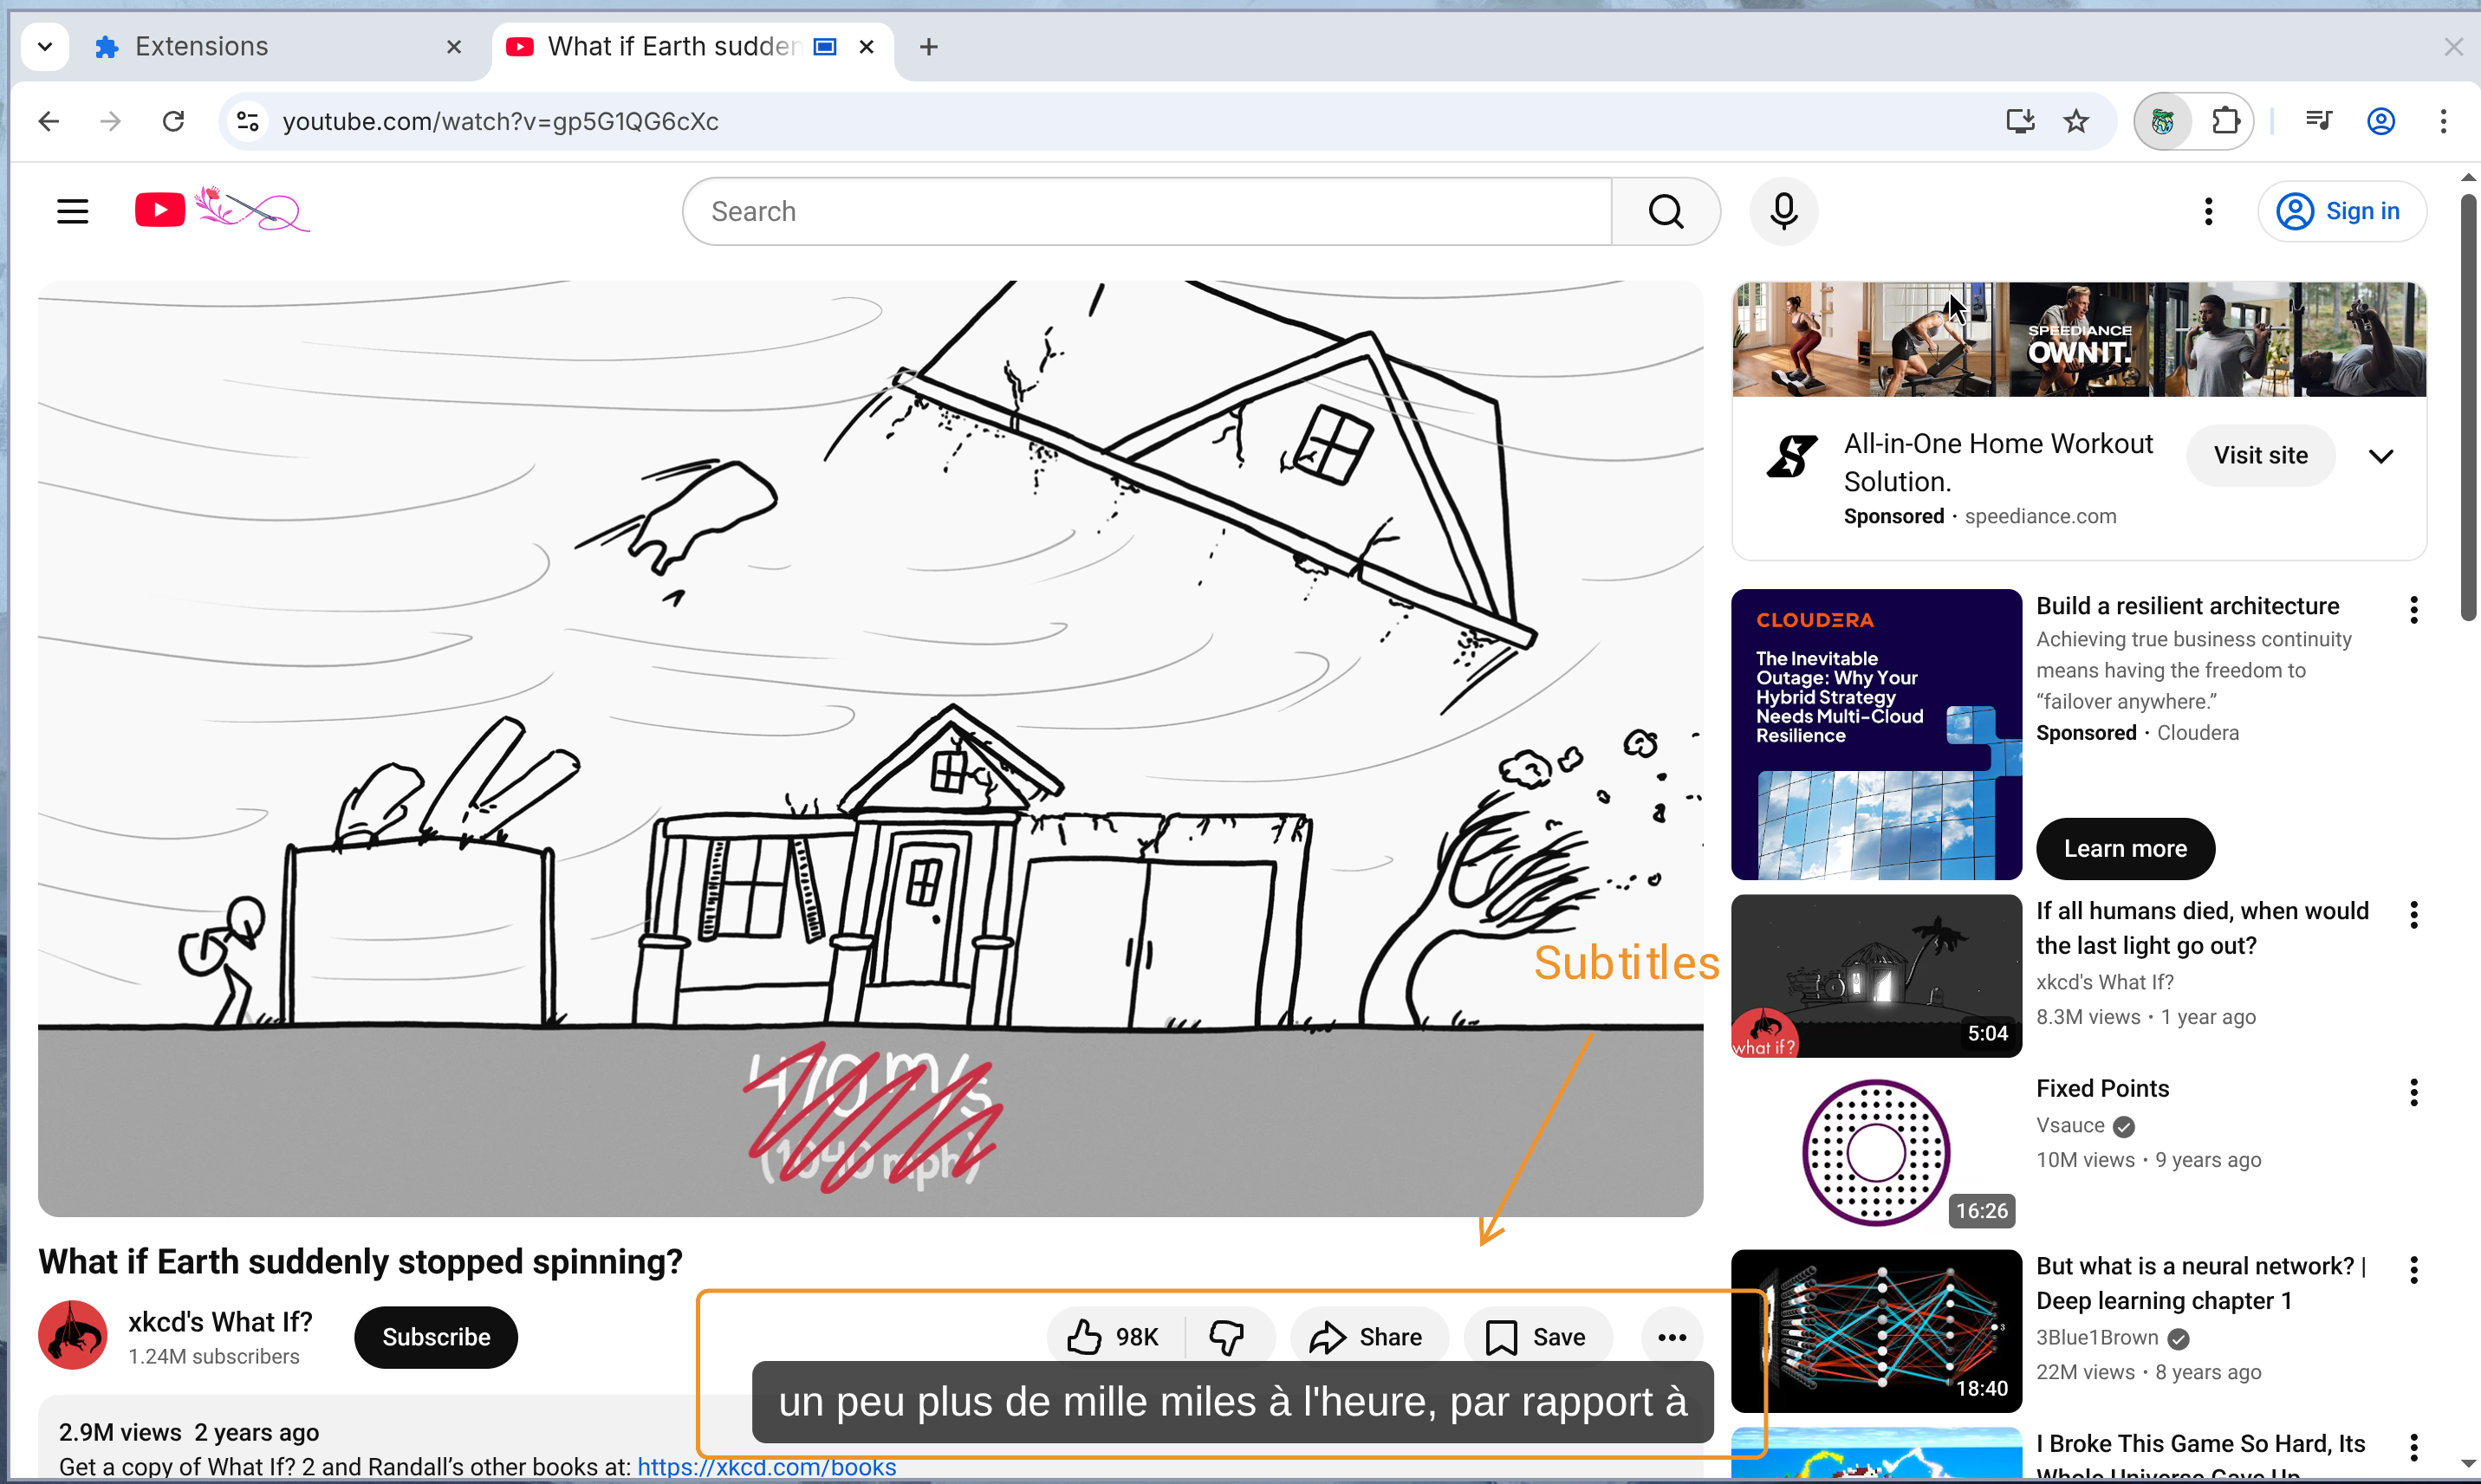Open options menu for Fixed Points video
Viewport: 2481px width, 1484px height.
(2413, 1092)
